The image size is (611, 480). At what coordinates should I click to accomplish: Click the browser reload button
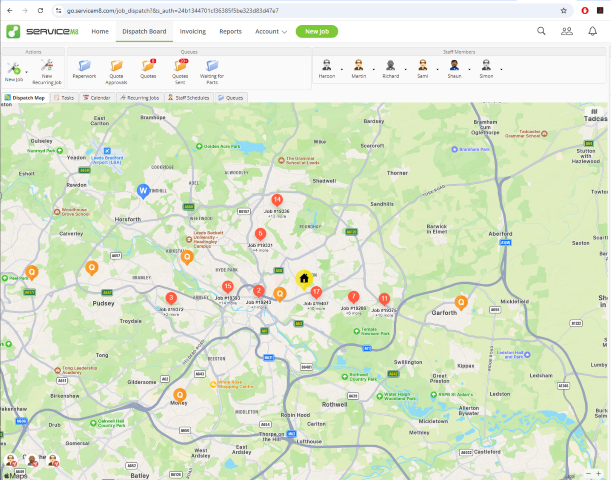click(x=40, y=11)
